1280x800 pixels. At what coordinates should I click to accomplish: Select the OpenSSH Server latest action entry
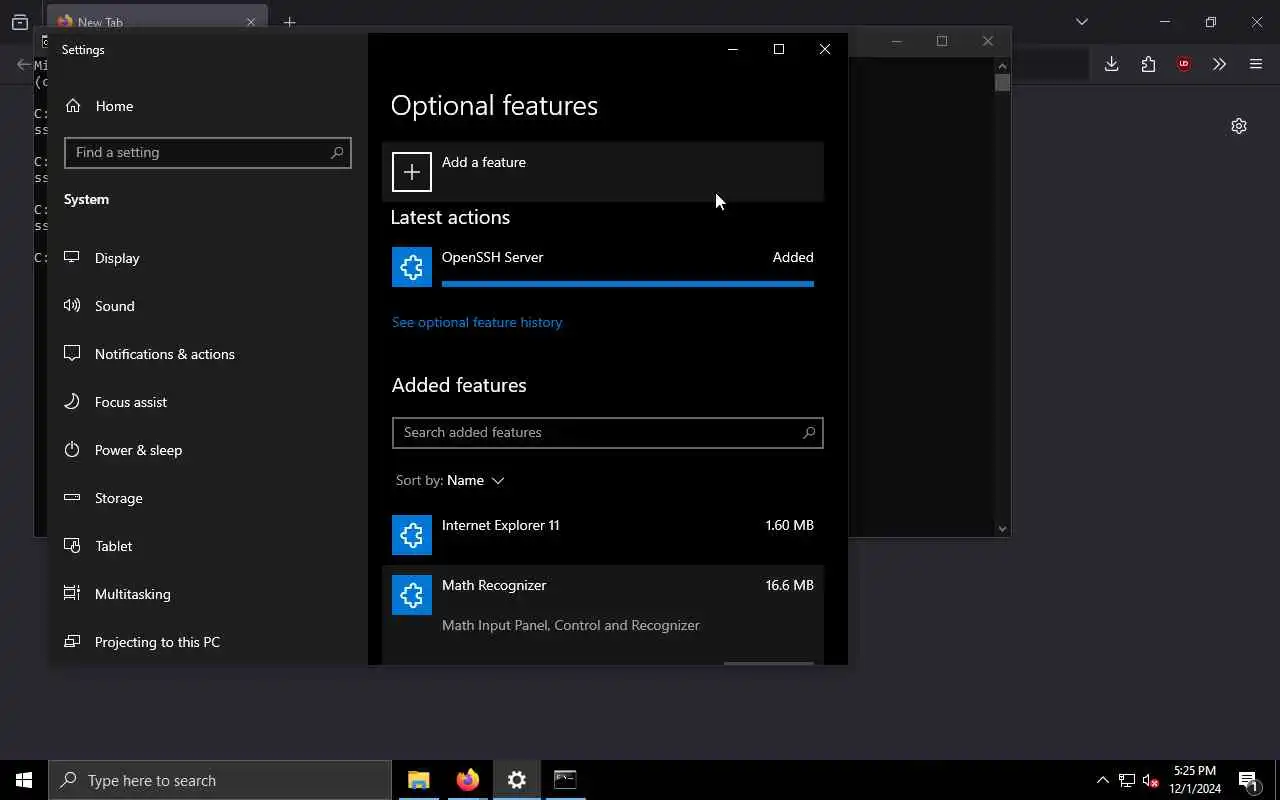click(603, 267)
